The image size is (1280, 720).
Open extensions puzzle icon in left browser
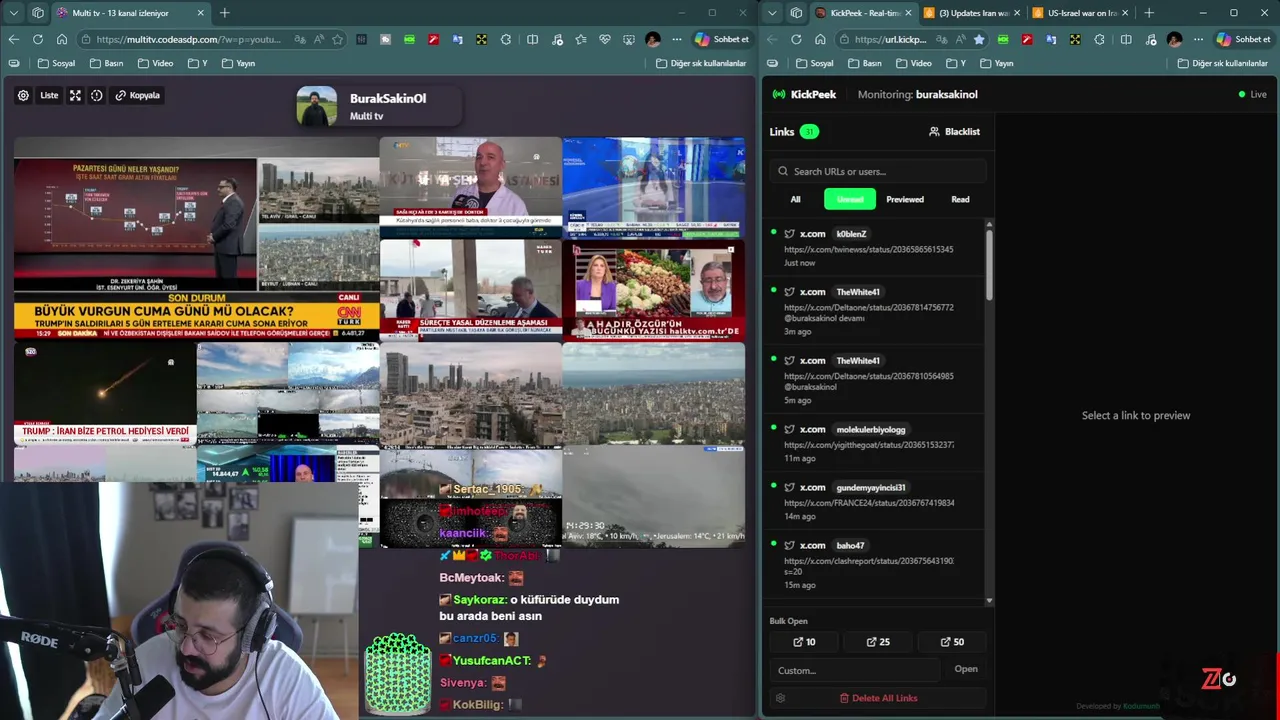(x=506, y=39)
